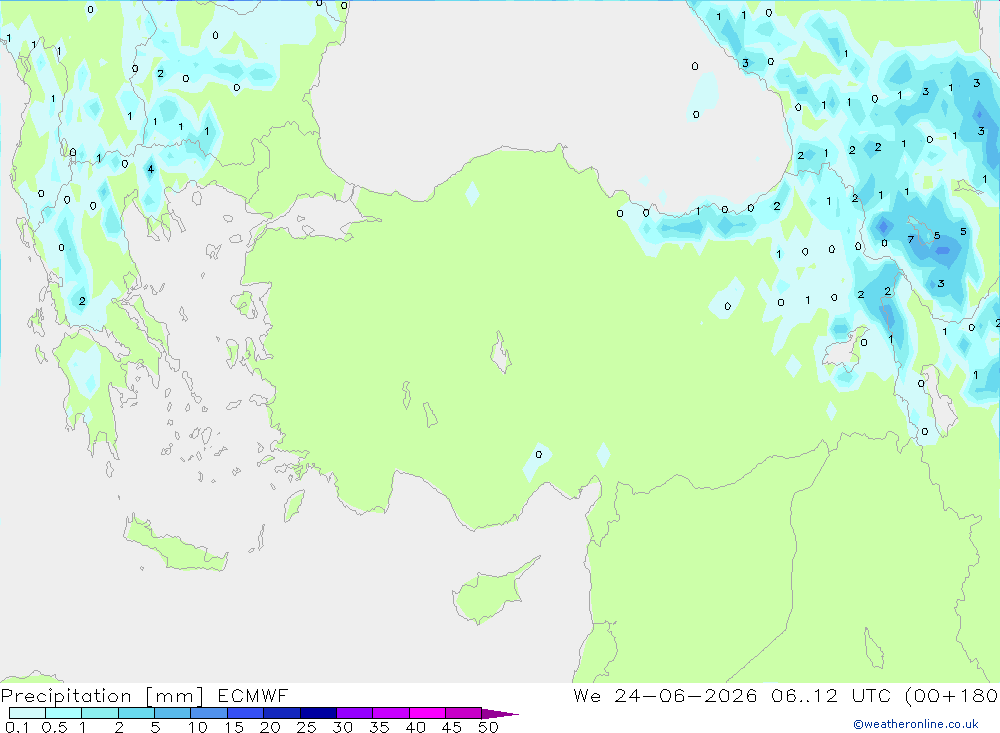The height and width of the screenshot is (733, 1000).
Task: Click the 30–35 mm purple legend swatch
Action: click(x=355, y=713)
